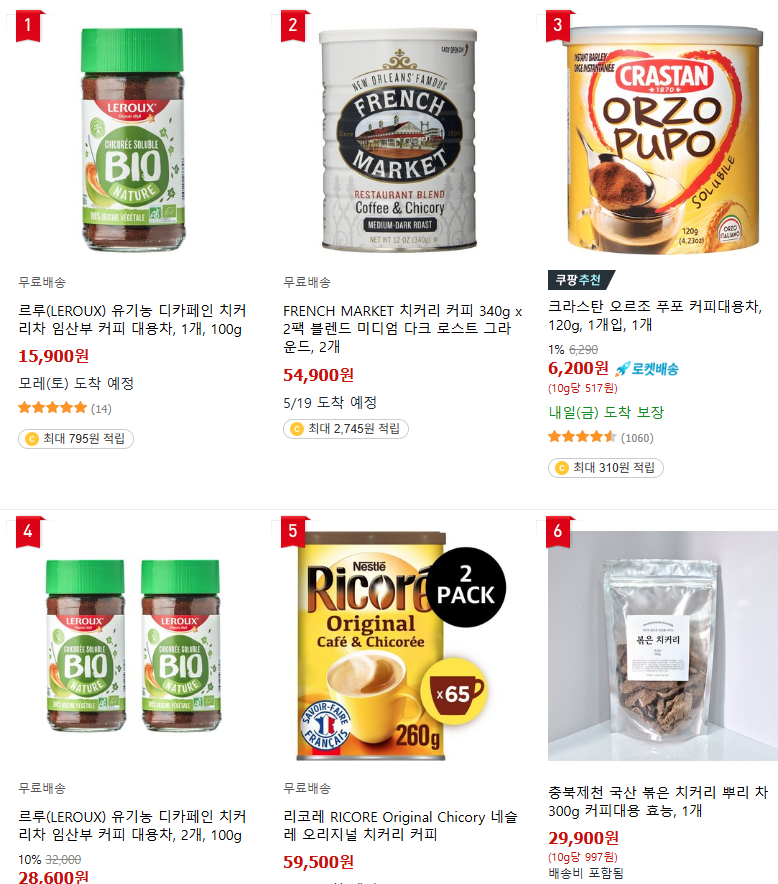Image resolution: width=778 pixels, height=884 pixels.
Task: Open the 충북제천 국산 볶은 치커리 title link
Action: tap(658, 802)
